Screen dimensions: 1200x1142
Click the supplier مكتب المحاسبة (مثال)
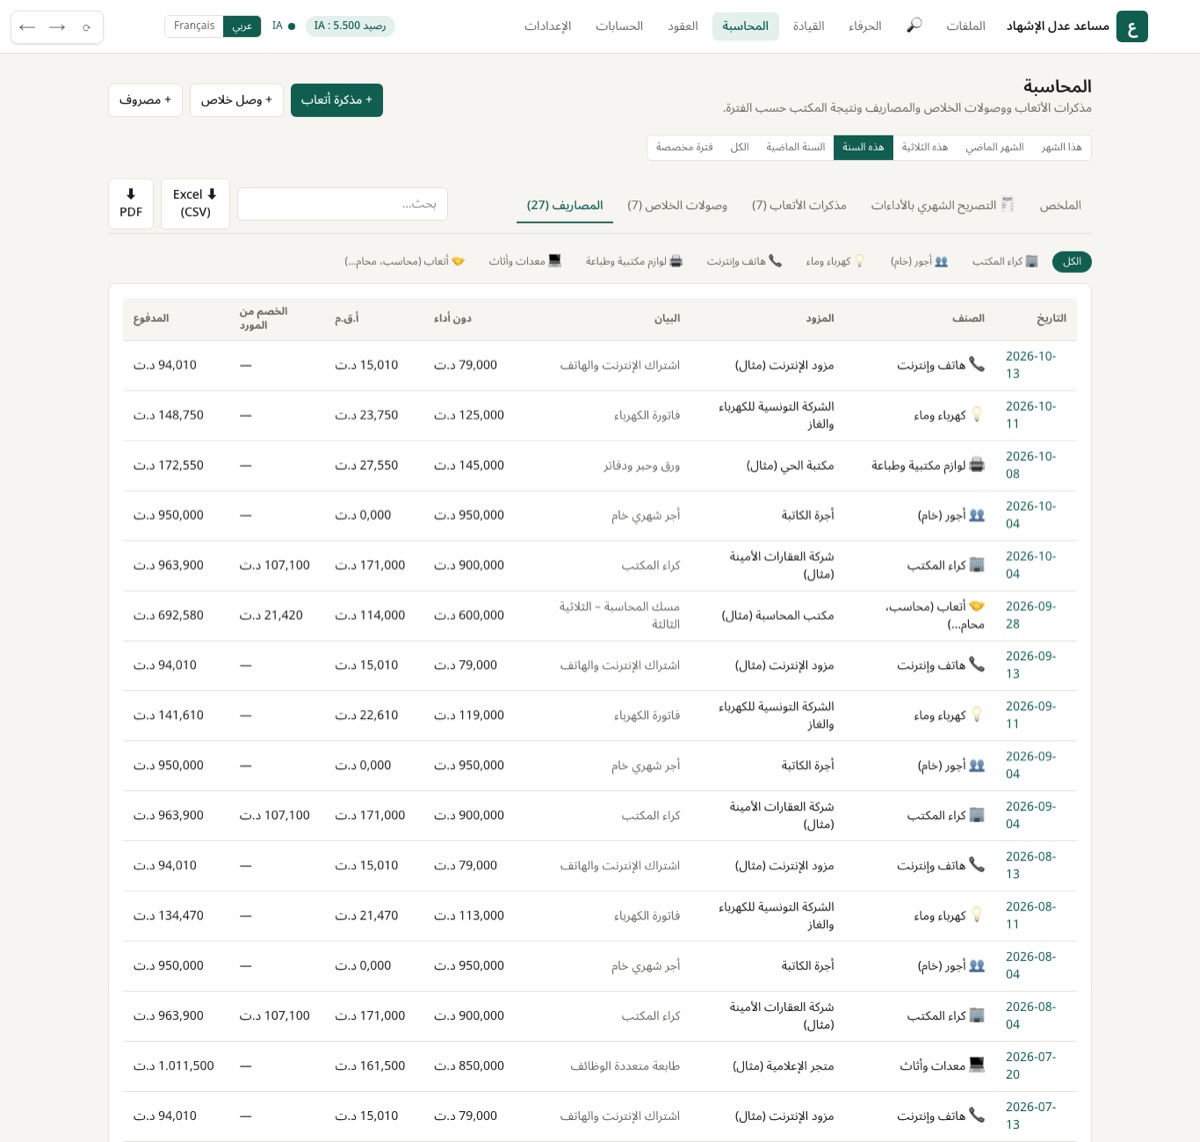click(x=778, y=615)
